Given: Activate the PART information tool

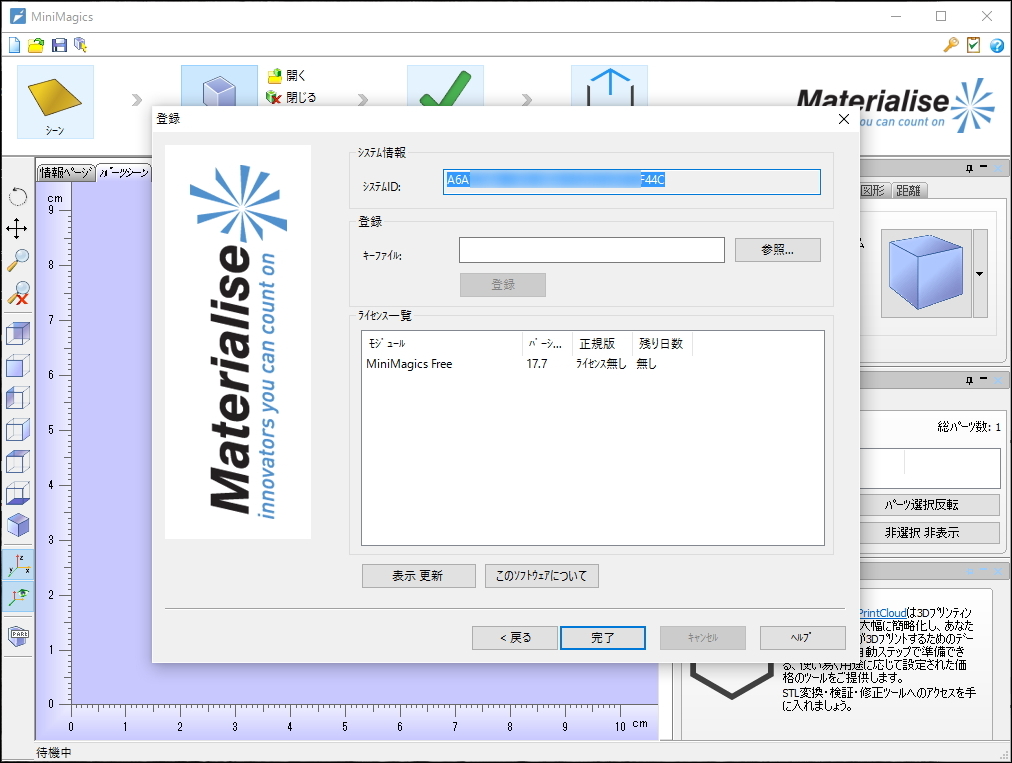Looking at the screenshot, I should point(17,635).
